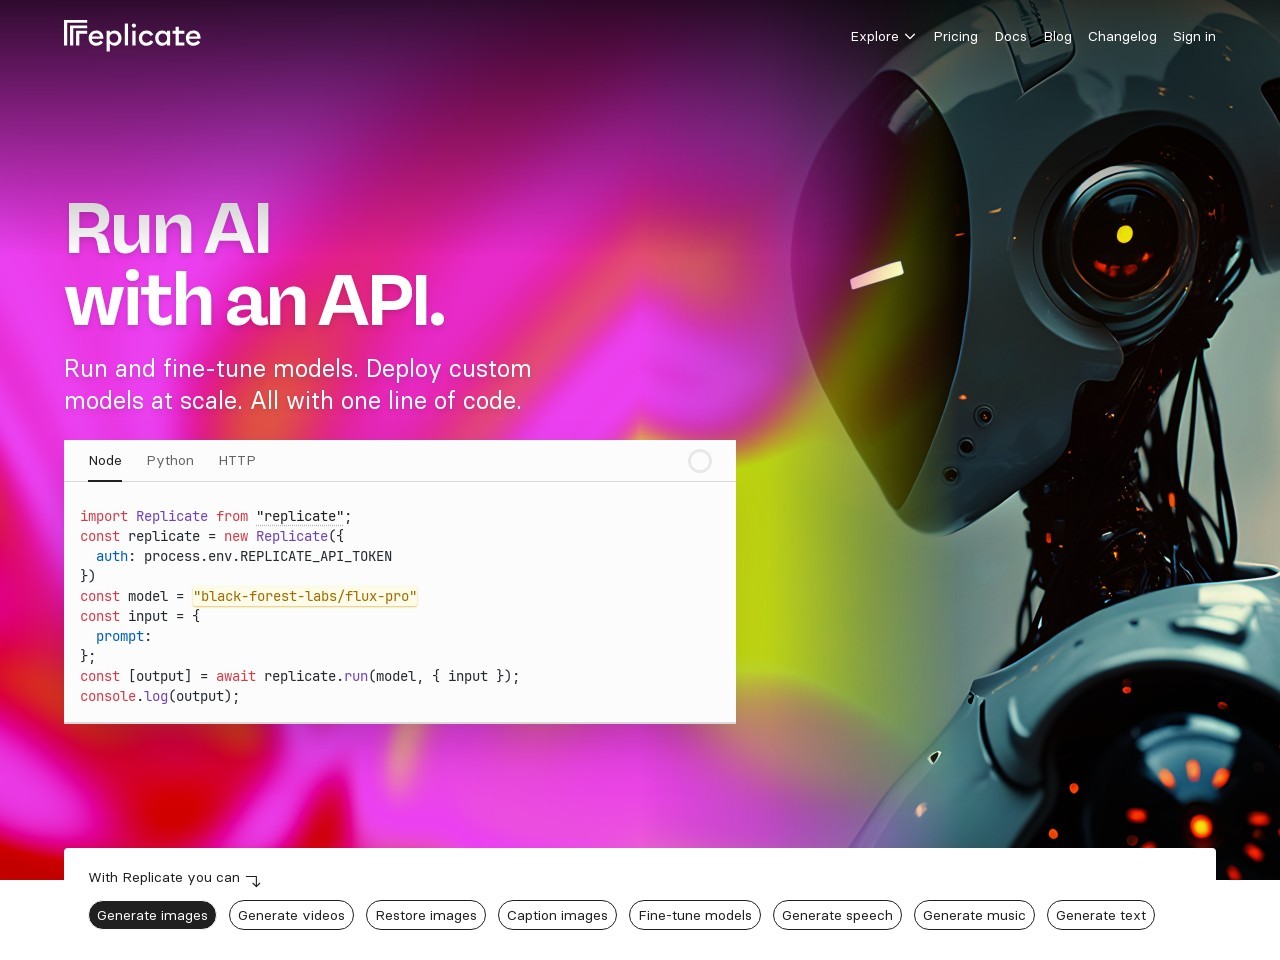Select the Generate images pill
Screen dimensions: 1280x960
point(152,915)
